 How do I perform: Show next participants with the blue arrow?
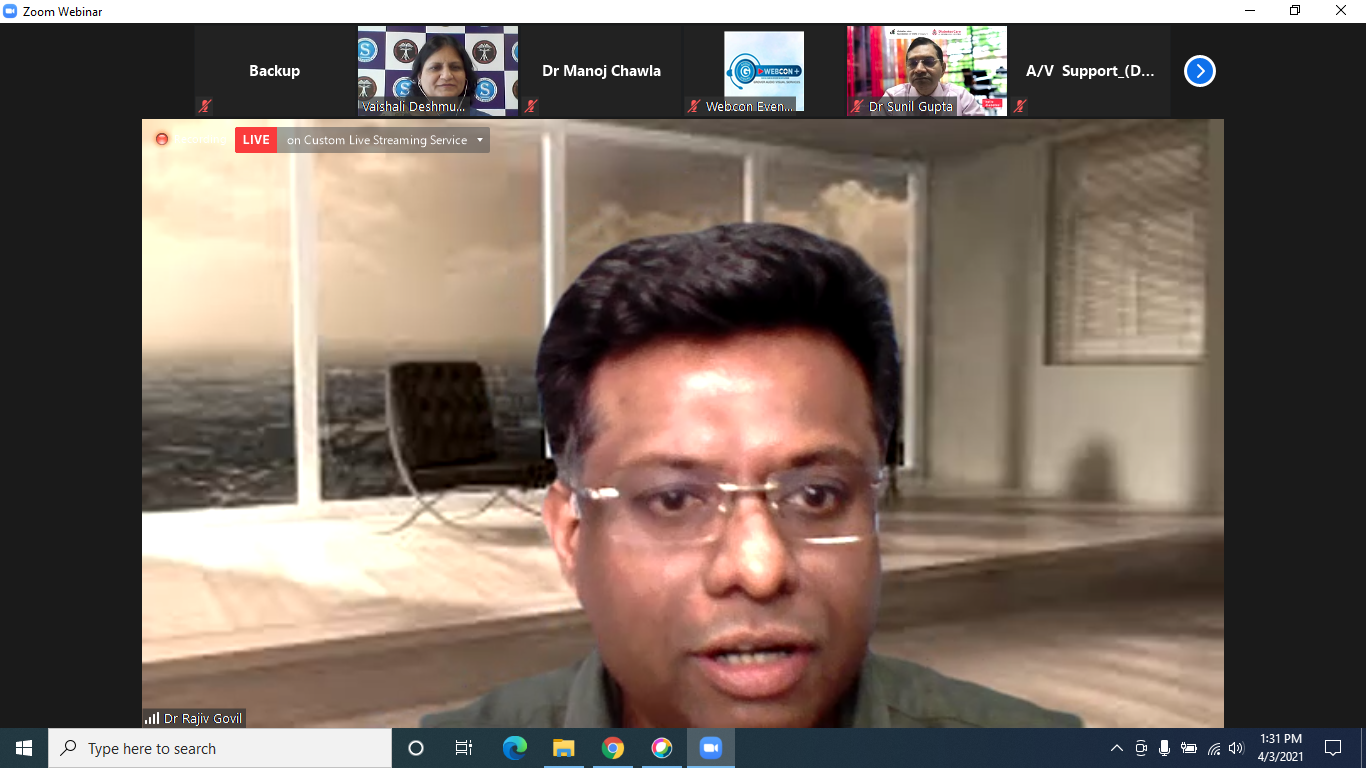1199,71
